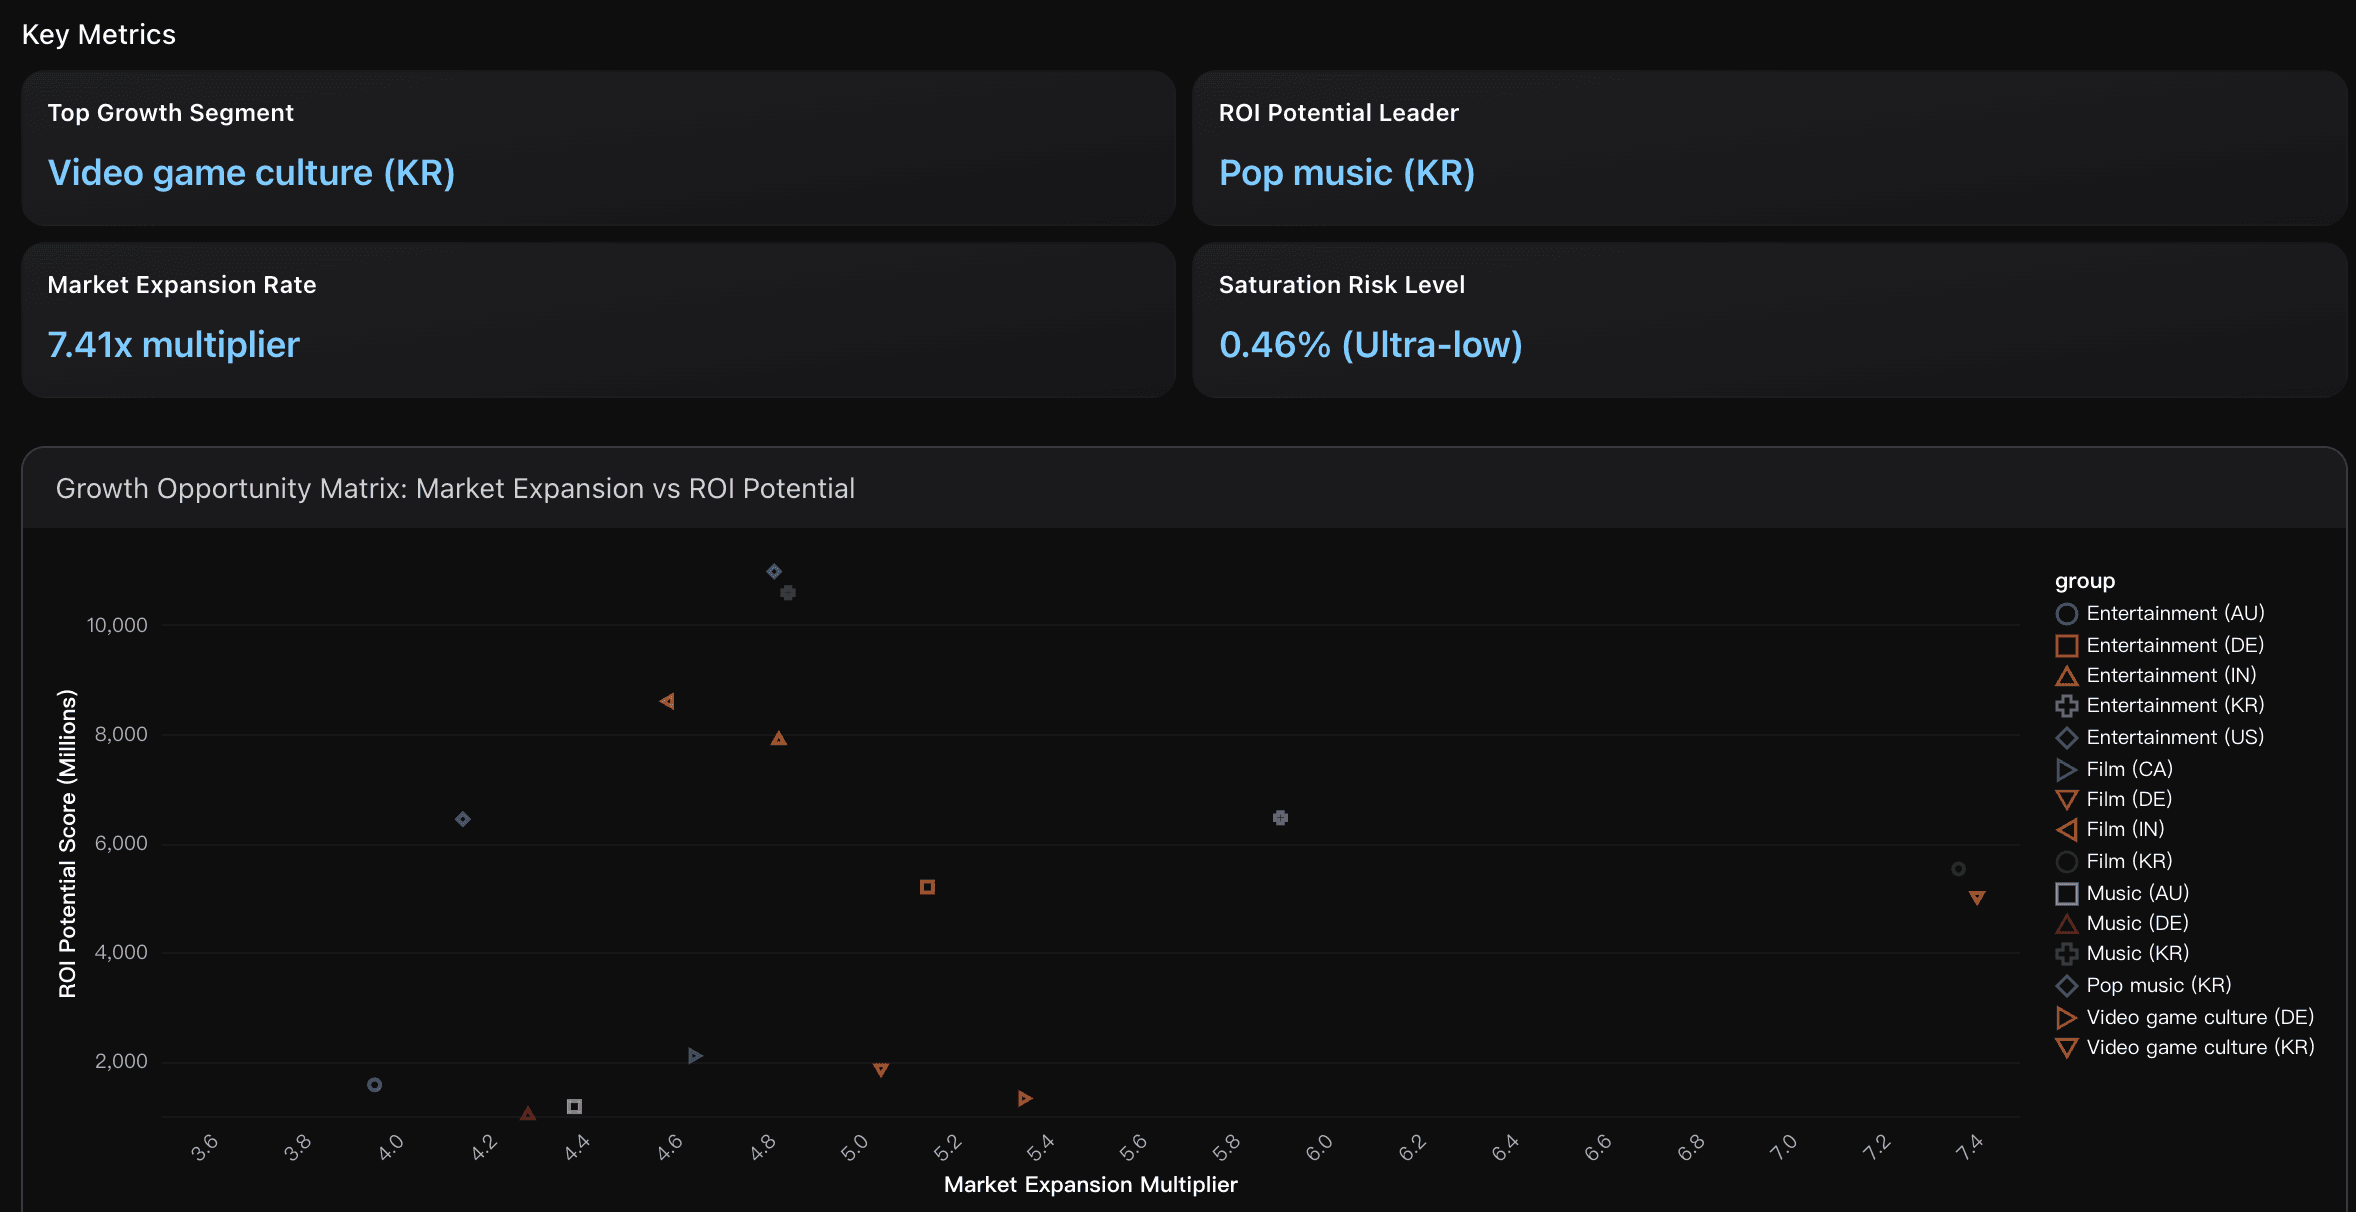Open the Video game culture (KR) link
Screen dimensions: 2356x1212
[252, 172]
